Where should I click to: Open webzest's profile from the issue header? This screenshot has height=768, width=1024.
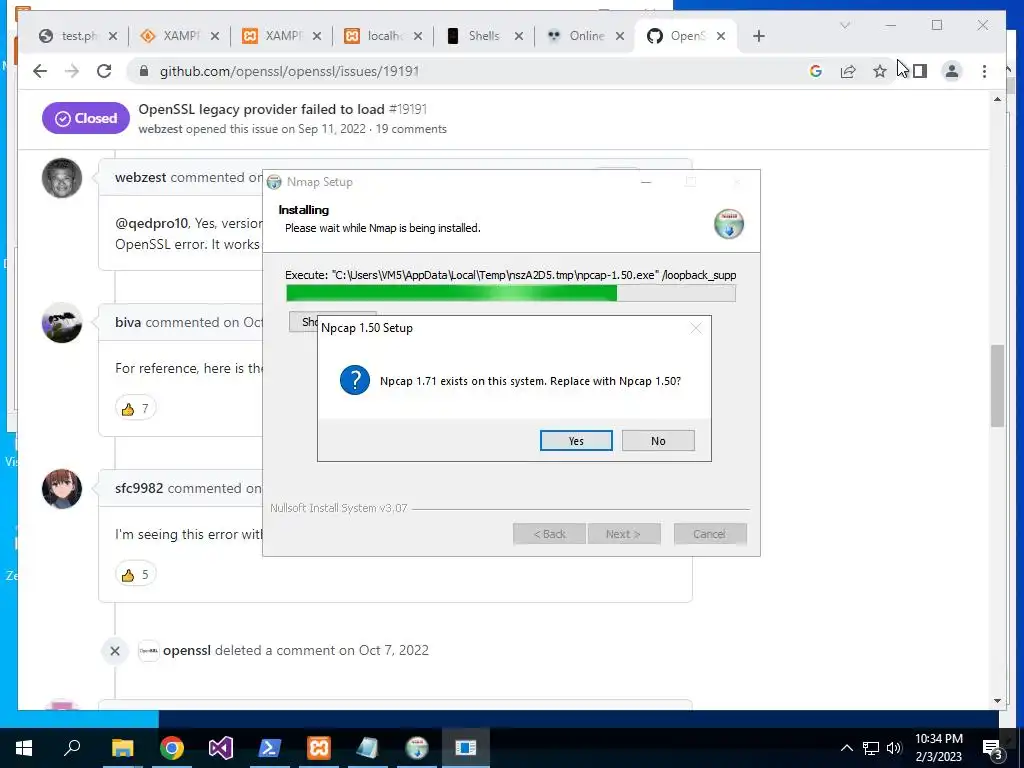click(160, 129)
